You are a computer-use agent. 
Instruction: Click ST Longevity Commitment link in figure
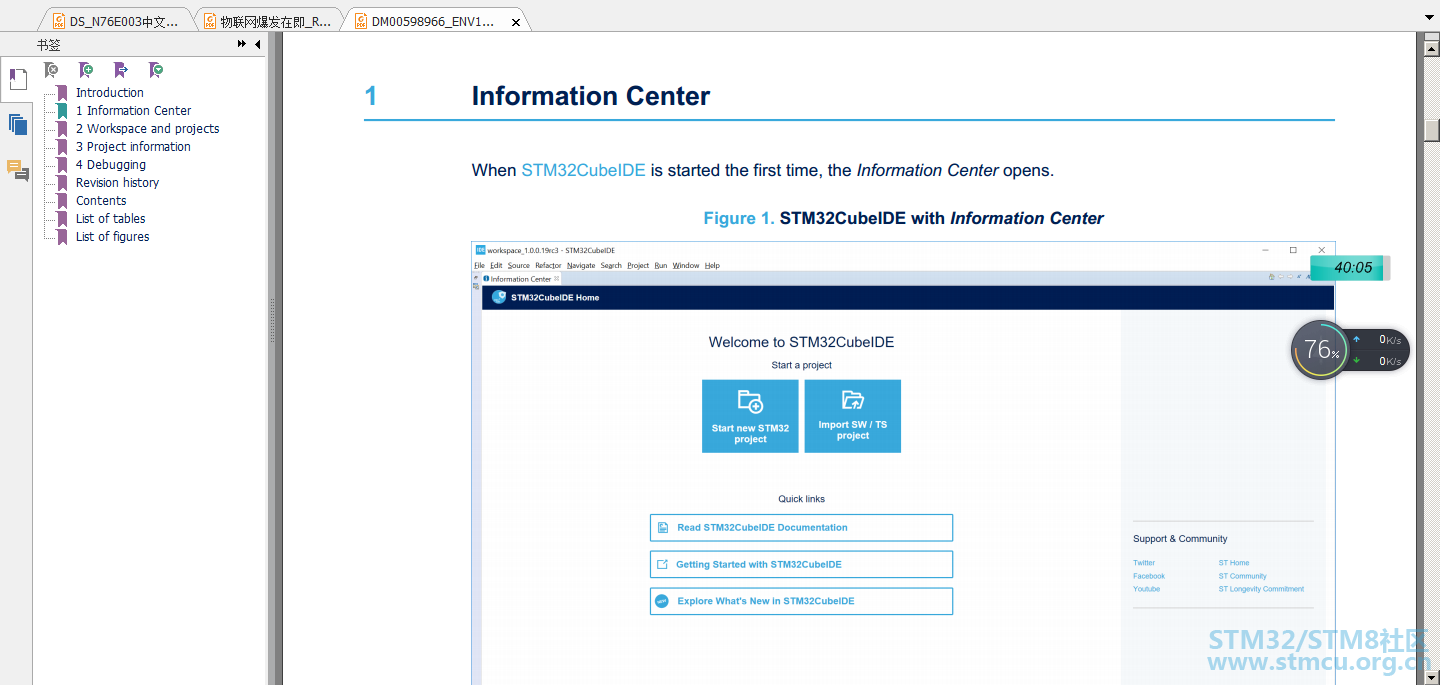(1261, 589)
